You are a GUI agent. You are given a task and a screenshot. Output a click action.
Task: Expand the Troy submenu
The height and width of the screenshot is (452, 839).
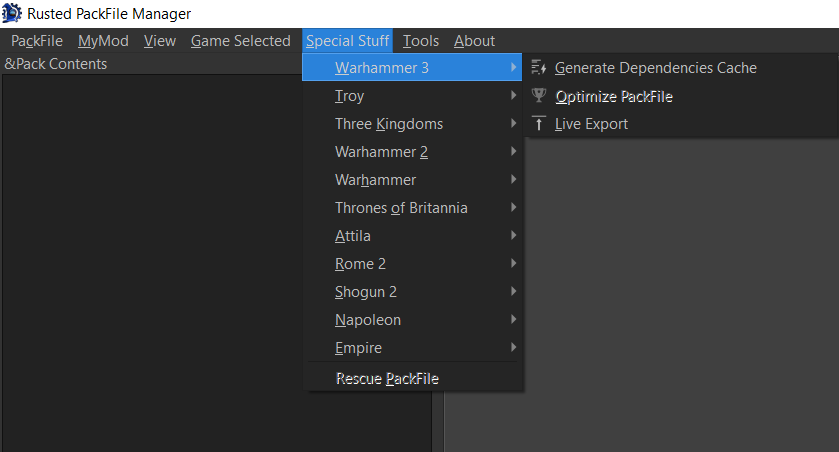[x=412, y=96]
